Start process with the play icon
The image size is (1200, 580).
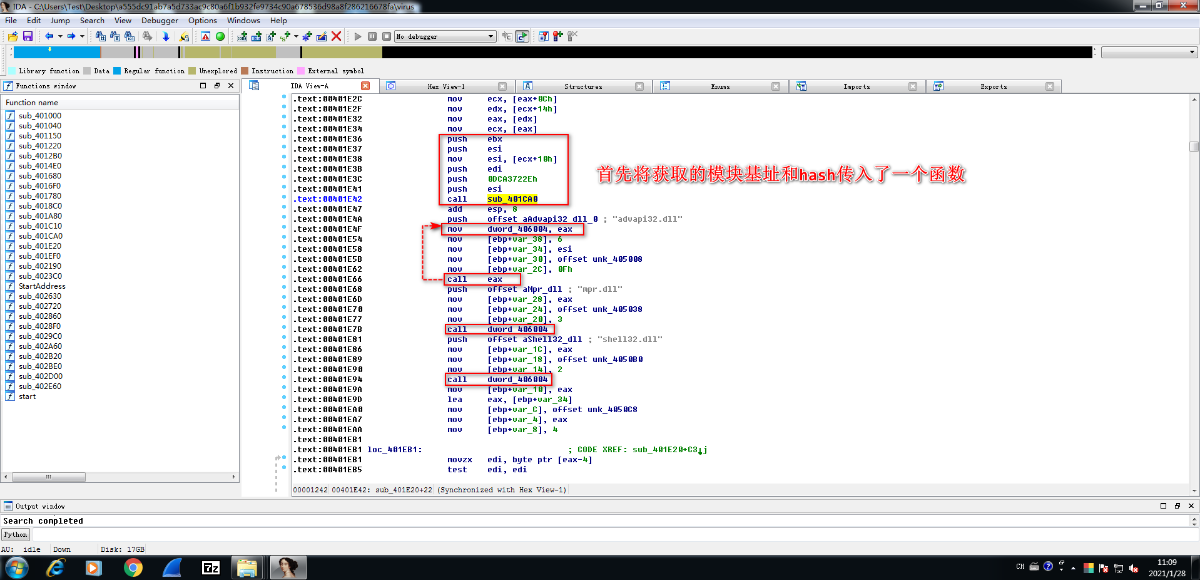pyautogui.click(x=357, y=36)
